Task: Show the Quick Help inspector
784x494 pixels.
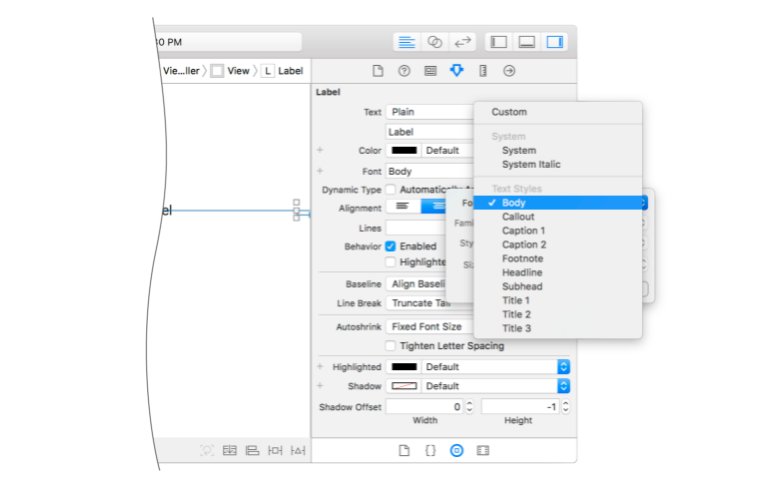Action: point(404,71)
